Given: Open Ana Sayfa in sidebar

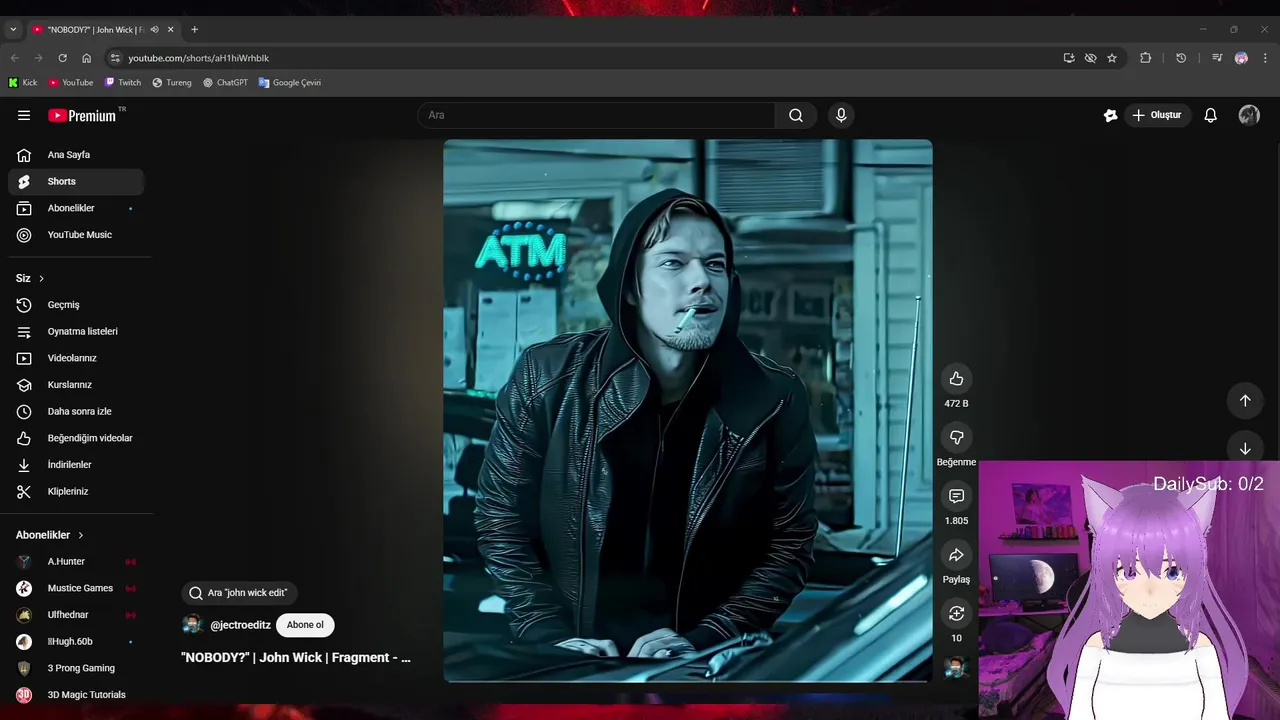Looking at the screenshot, I should pos(76,155).
